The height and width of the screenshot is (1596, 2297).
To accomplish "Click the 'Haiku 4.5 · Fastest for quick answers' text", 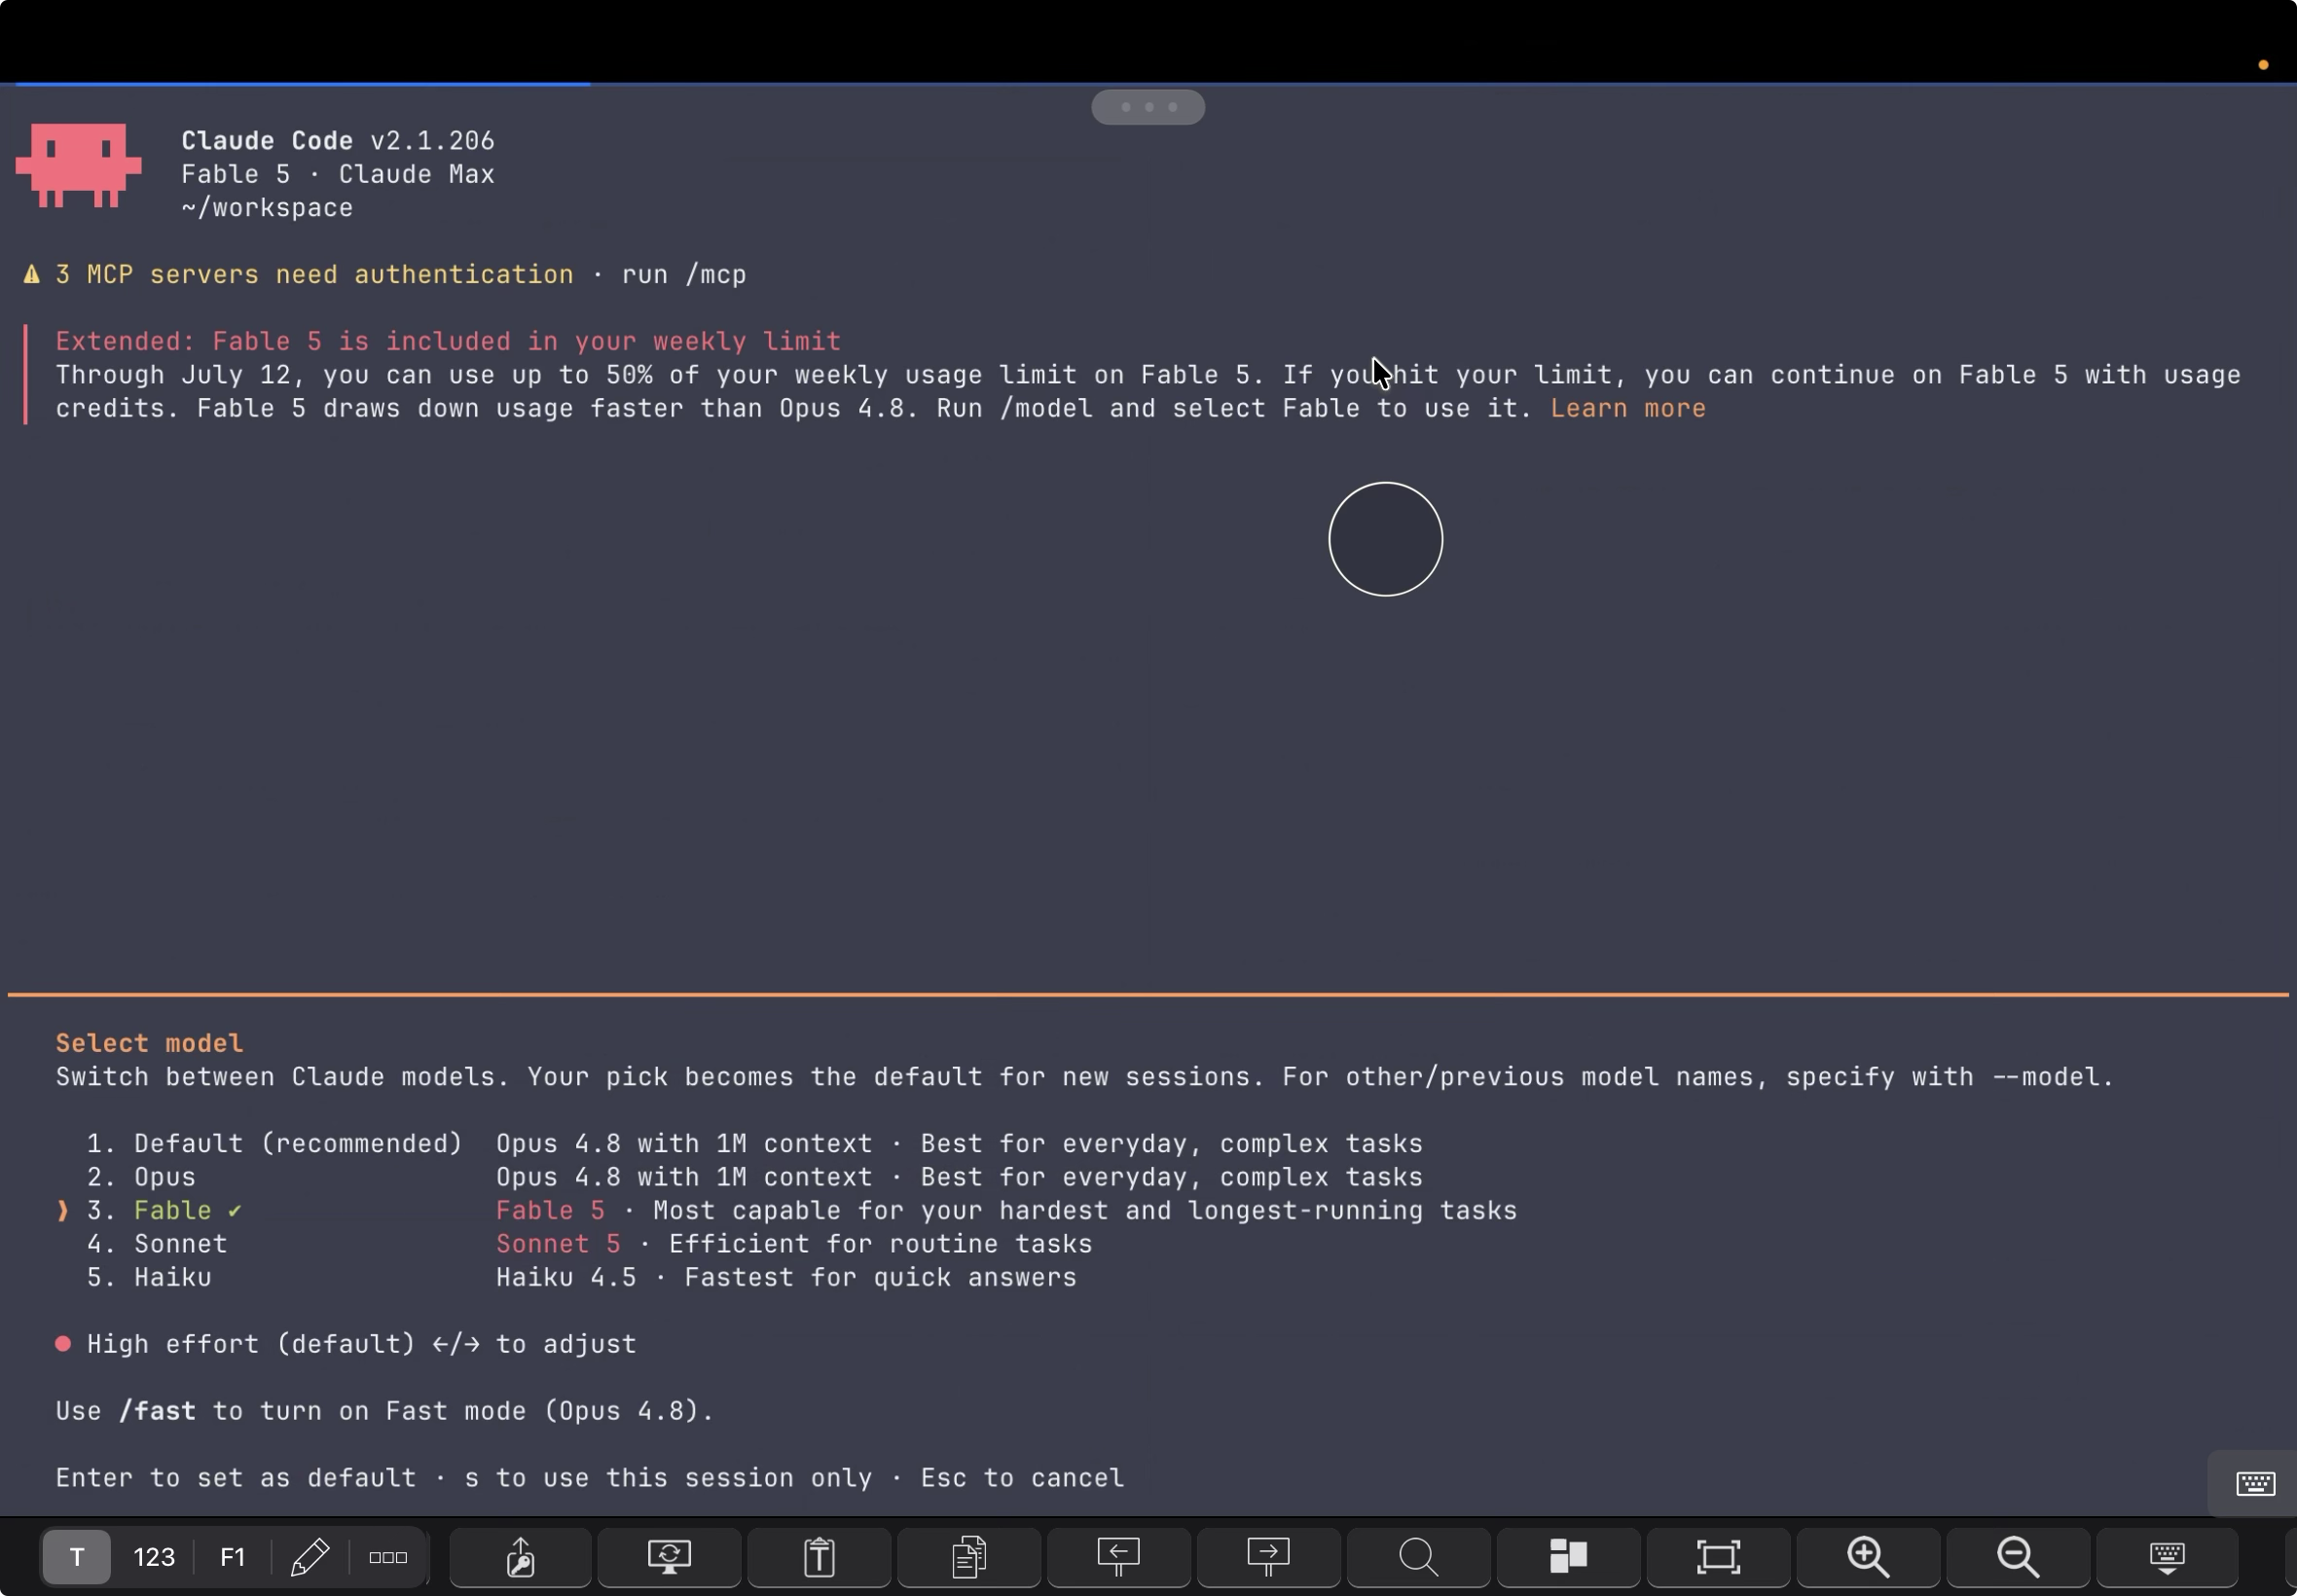I will click(x=786, y=1278).
